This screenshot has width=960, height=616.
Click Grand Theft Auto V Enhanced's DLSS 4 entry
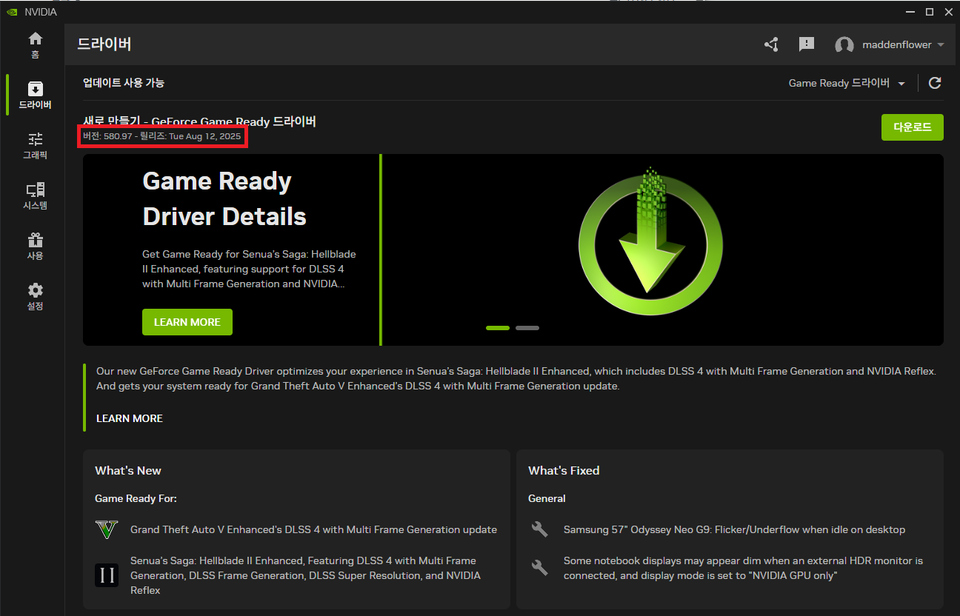pos(313,530)
